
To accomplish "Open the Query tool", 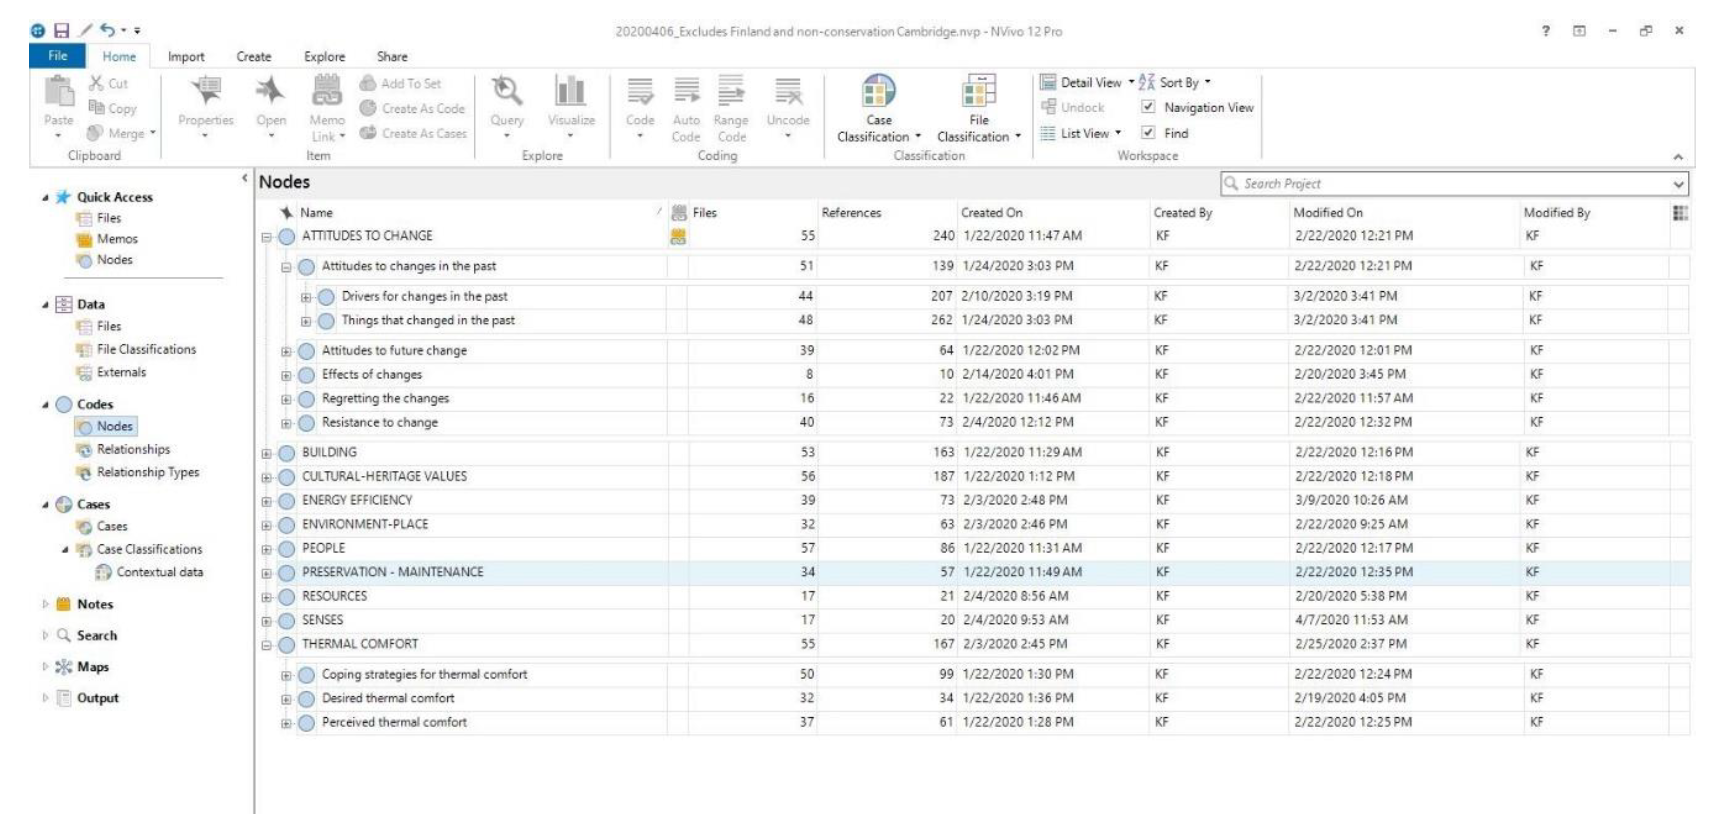I will (507, 92).
